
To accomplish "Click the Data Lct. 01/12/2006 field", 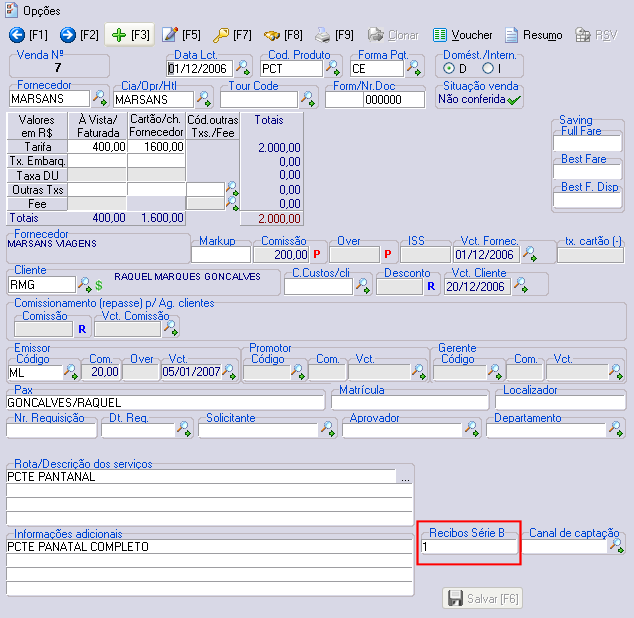I will tap(200, 68).
